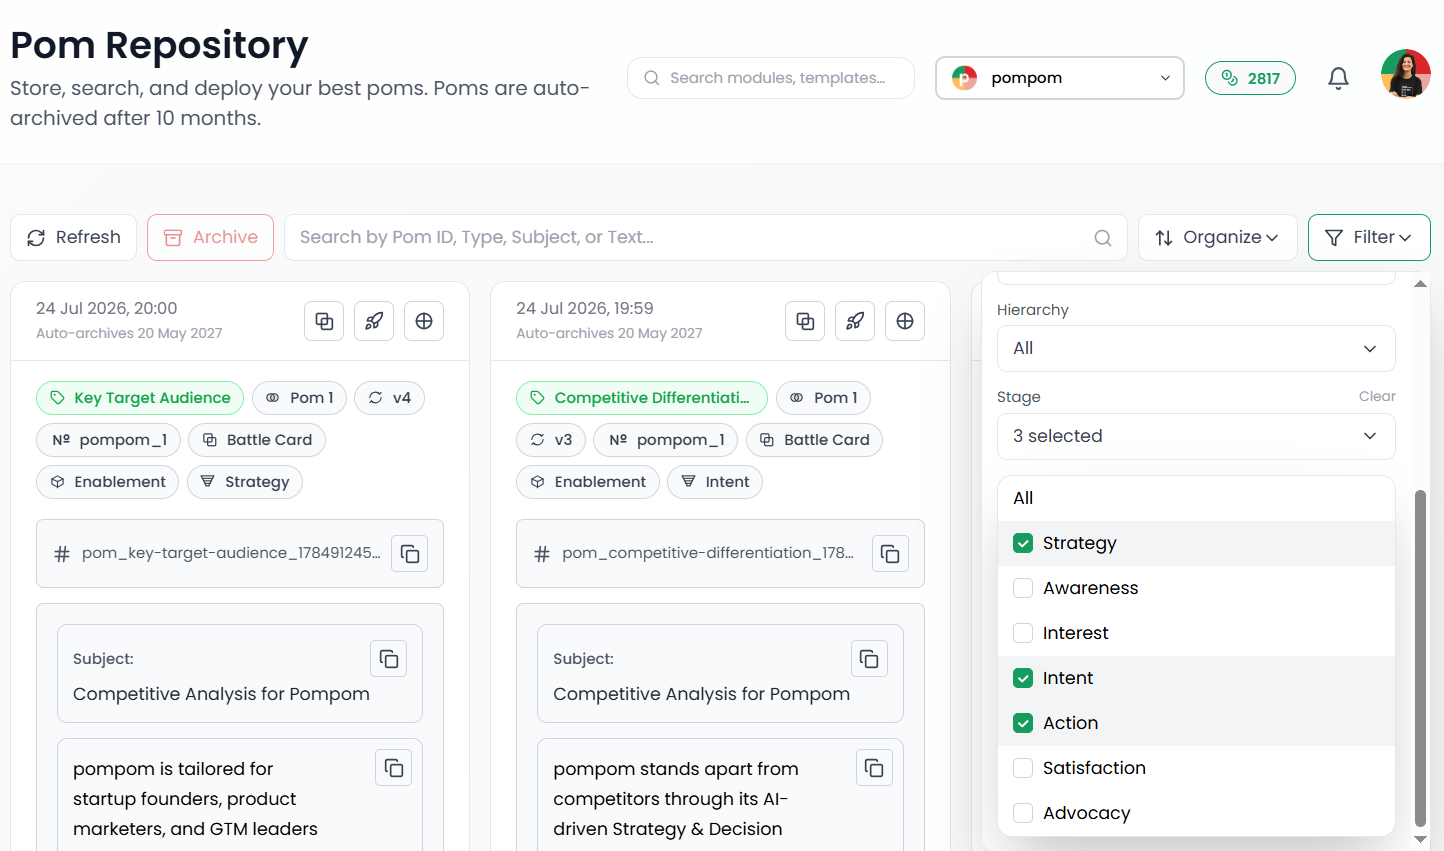Copy the pom_competitive-differentiation ID

891,554
